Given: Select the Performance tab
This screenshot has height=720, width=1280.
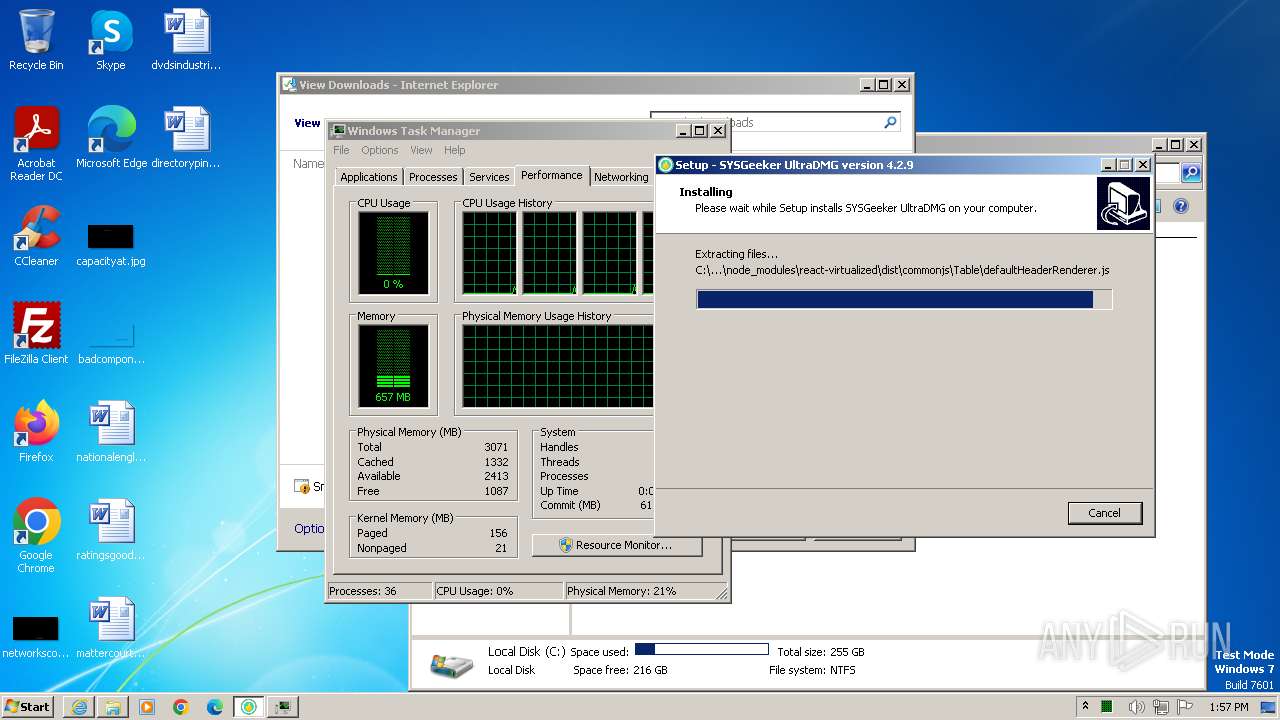Looking at the screenshot, I should click(x=551, y=175).
